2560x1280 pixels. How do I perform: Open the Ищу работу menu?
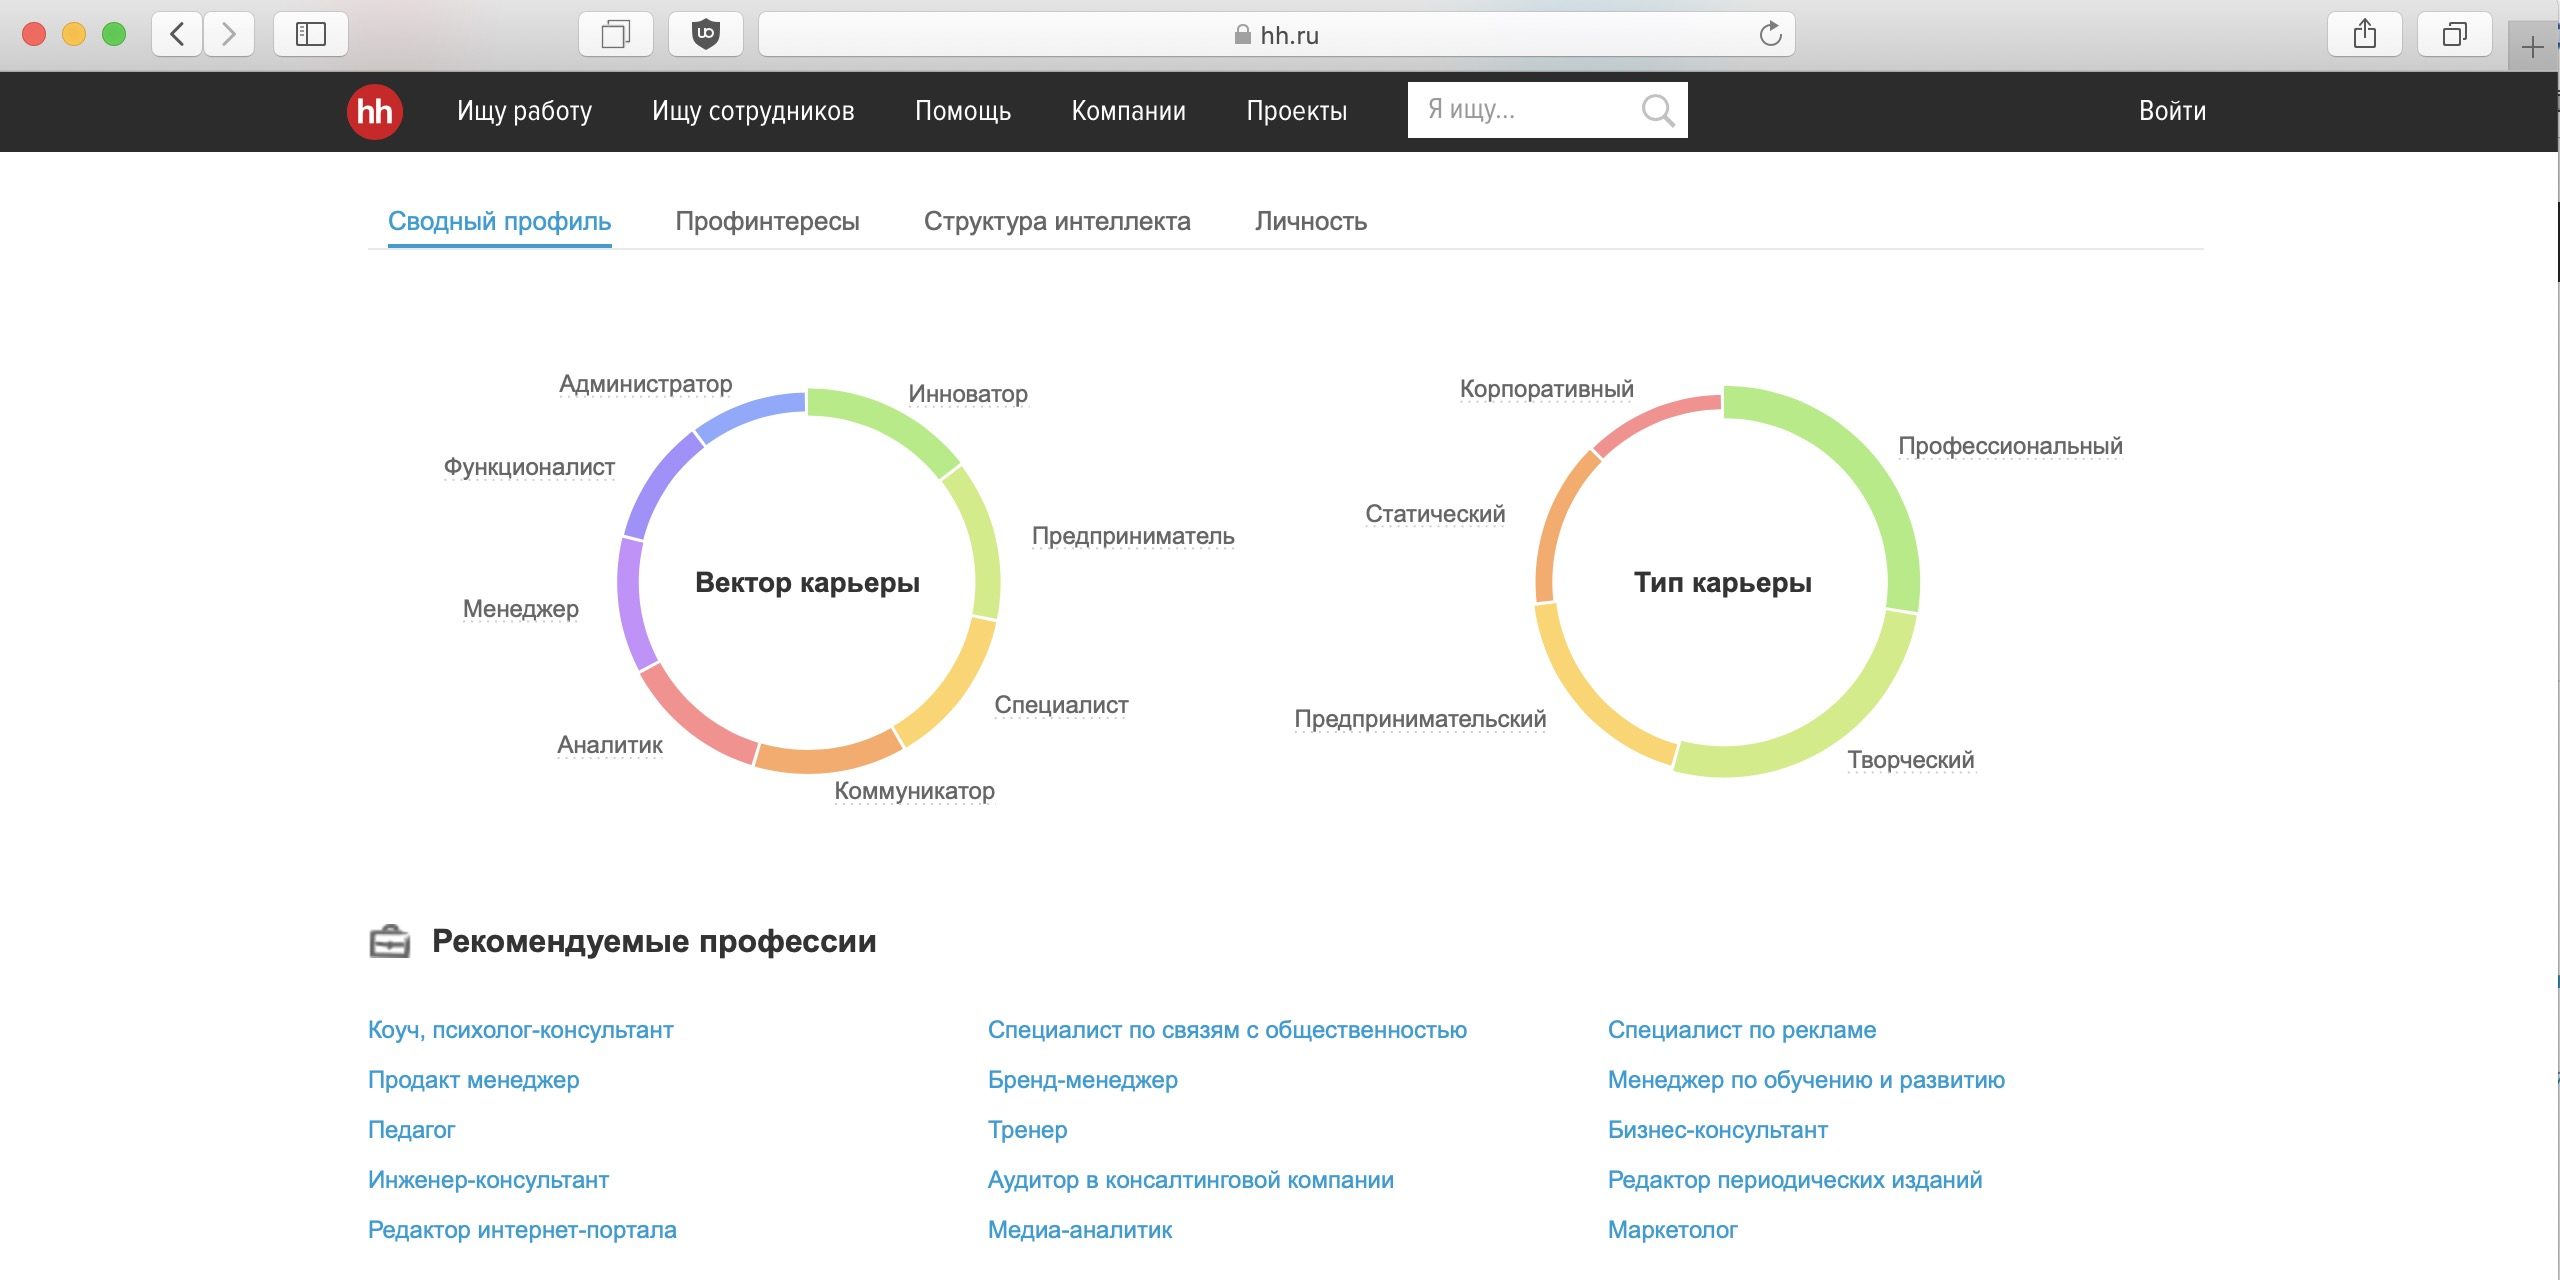[524, 111]
